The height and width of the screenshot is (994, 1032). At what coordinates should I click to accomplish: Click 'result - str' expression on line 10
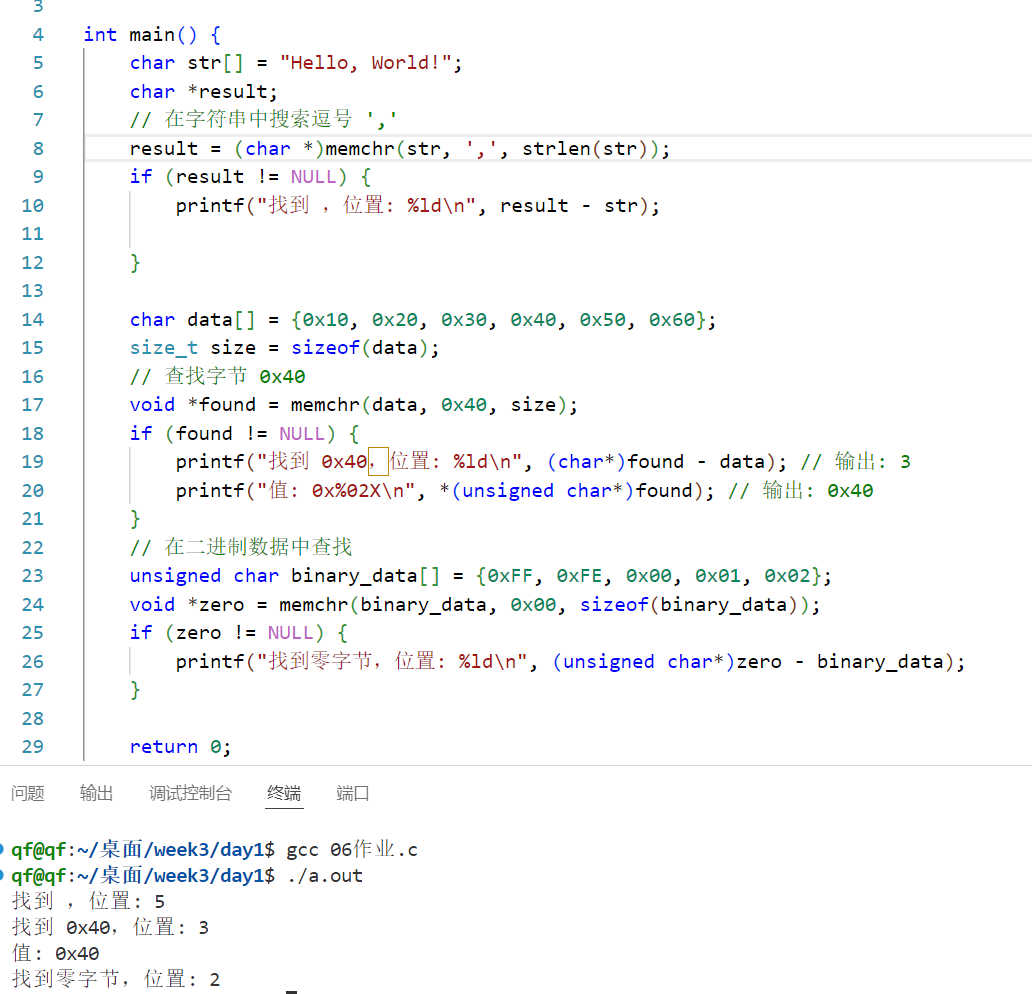569,206
